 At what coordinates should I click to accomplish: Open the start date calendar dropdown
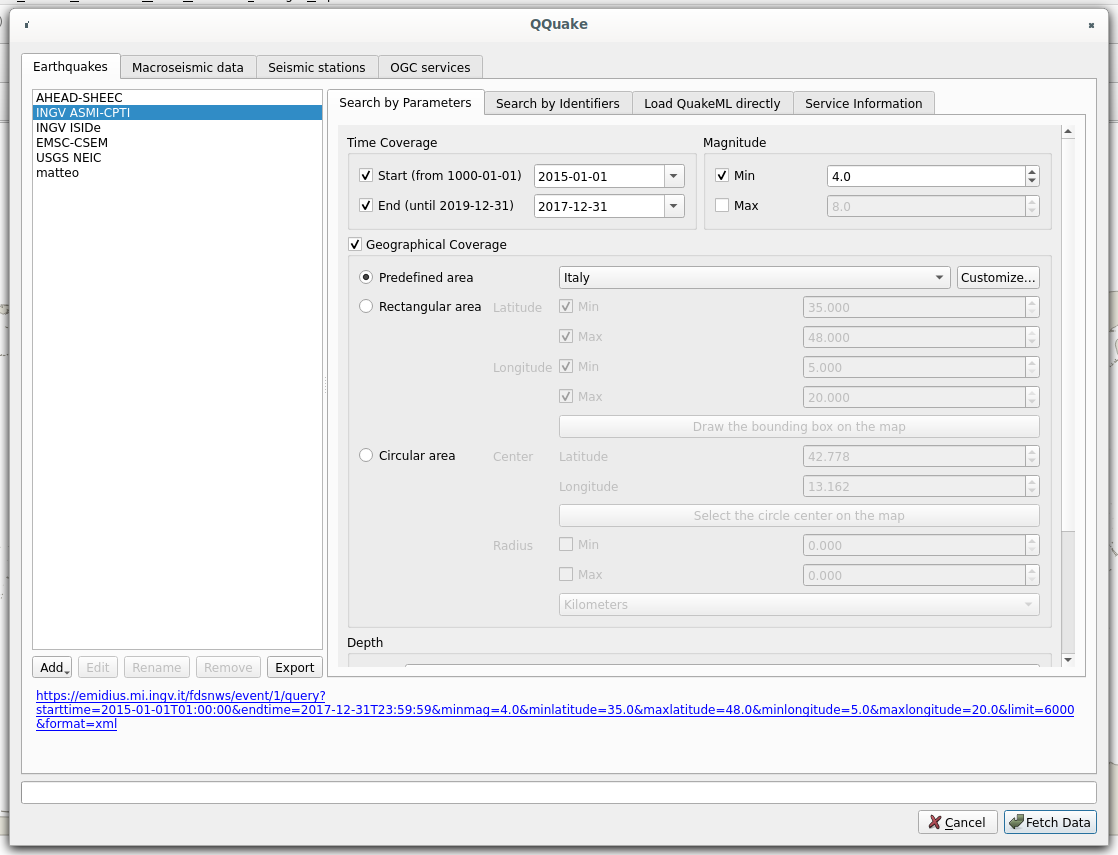tap(673, 175)
